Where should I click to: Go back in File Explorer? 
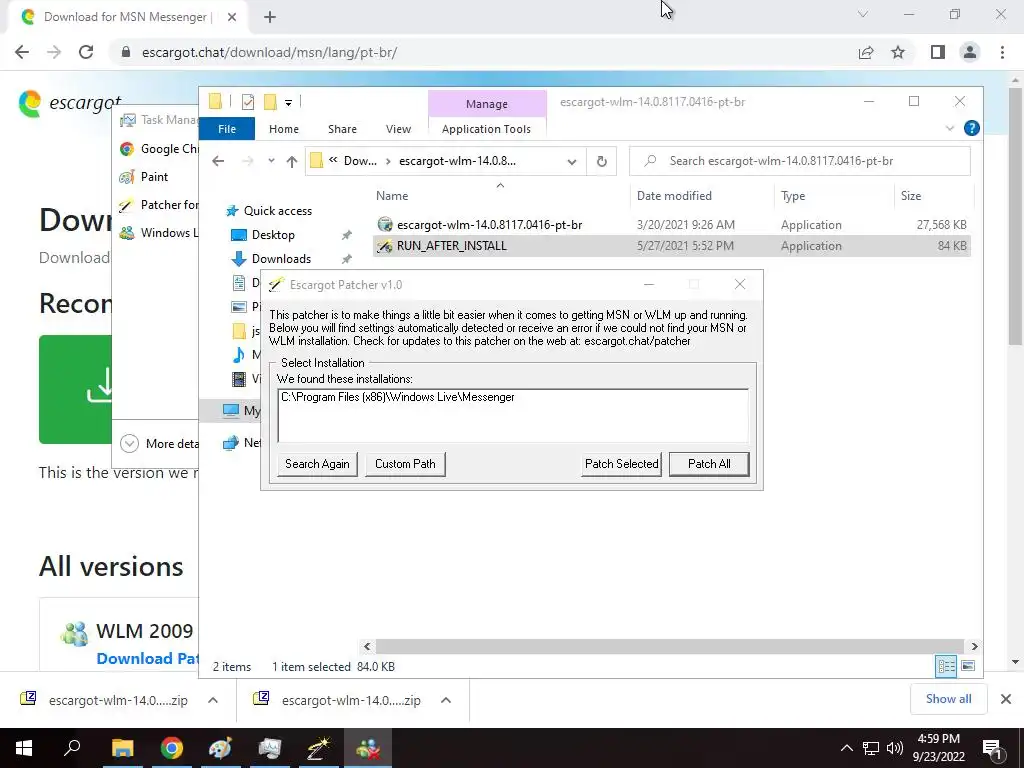[x=218, y=161]
